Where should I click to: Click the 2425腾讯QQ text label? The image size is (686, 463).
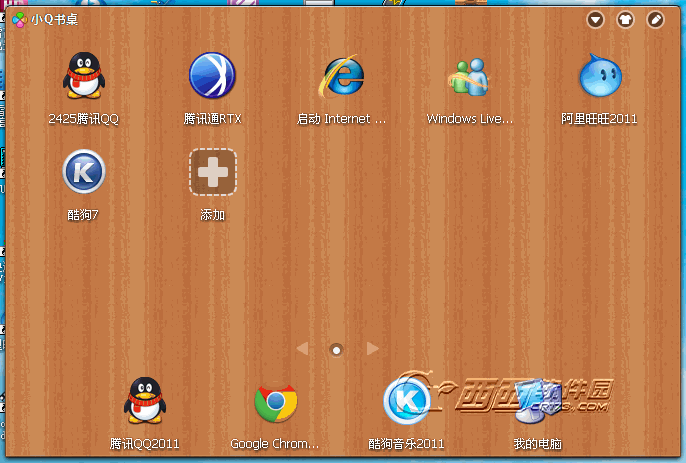(x=84, y=119)
